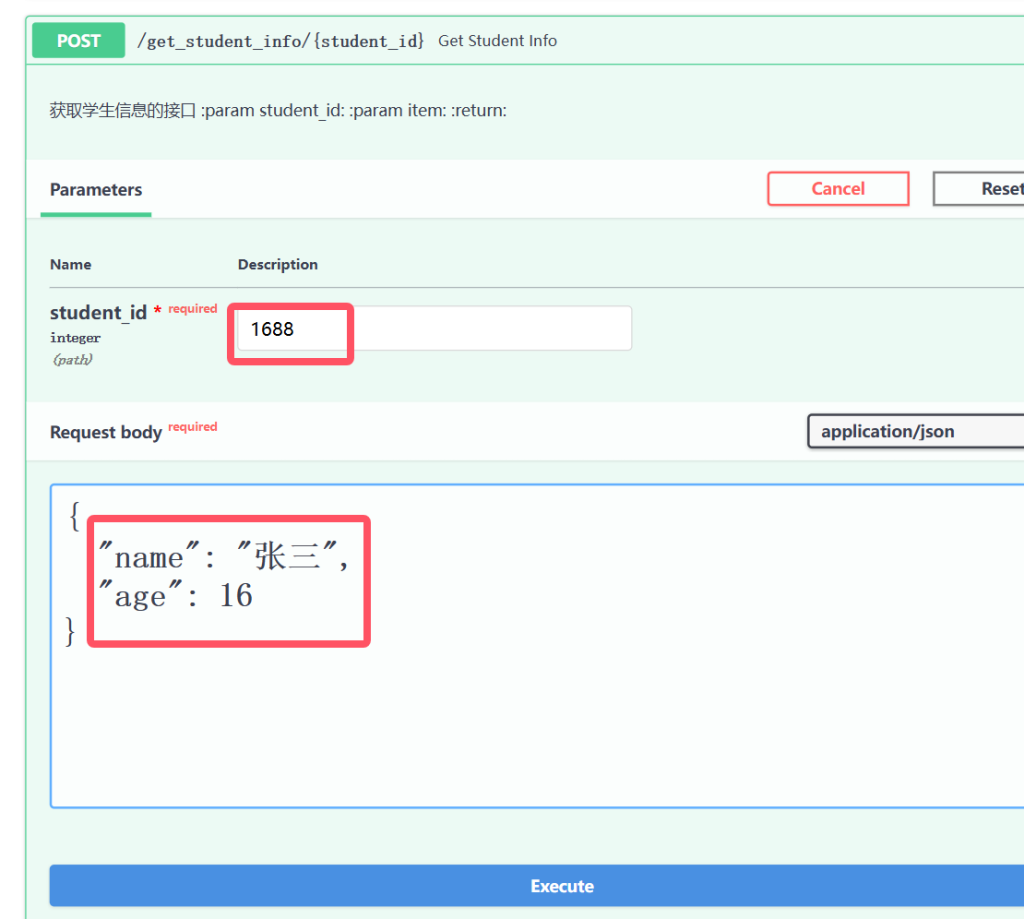Click the integer type label under student_id
This screenshot has width=1024, height=919.
coord(75,338)
